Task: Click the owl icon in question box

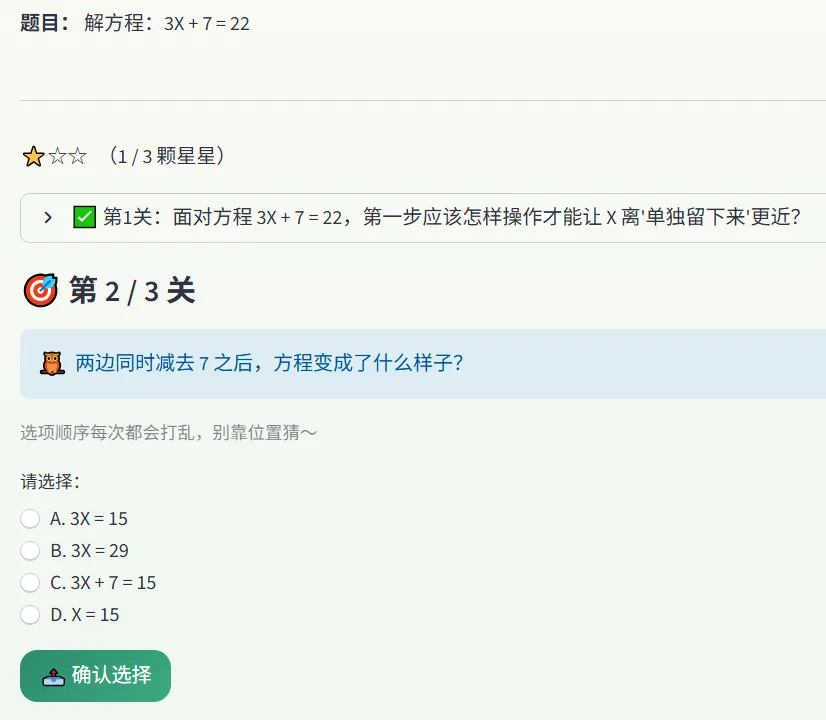Action: pos(52,363)
